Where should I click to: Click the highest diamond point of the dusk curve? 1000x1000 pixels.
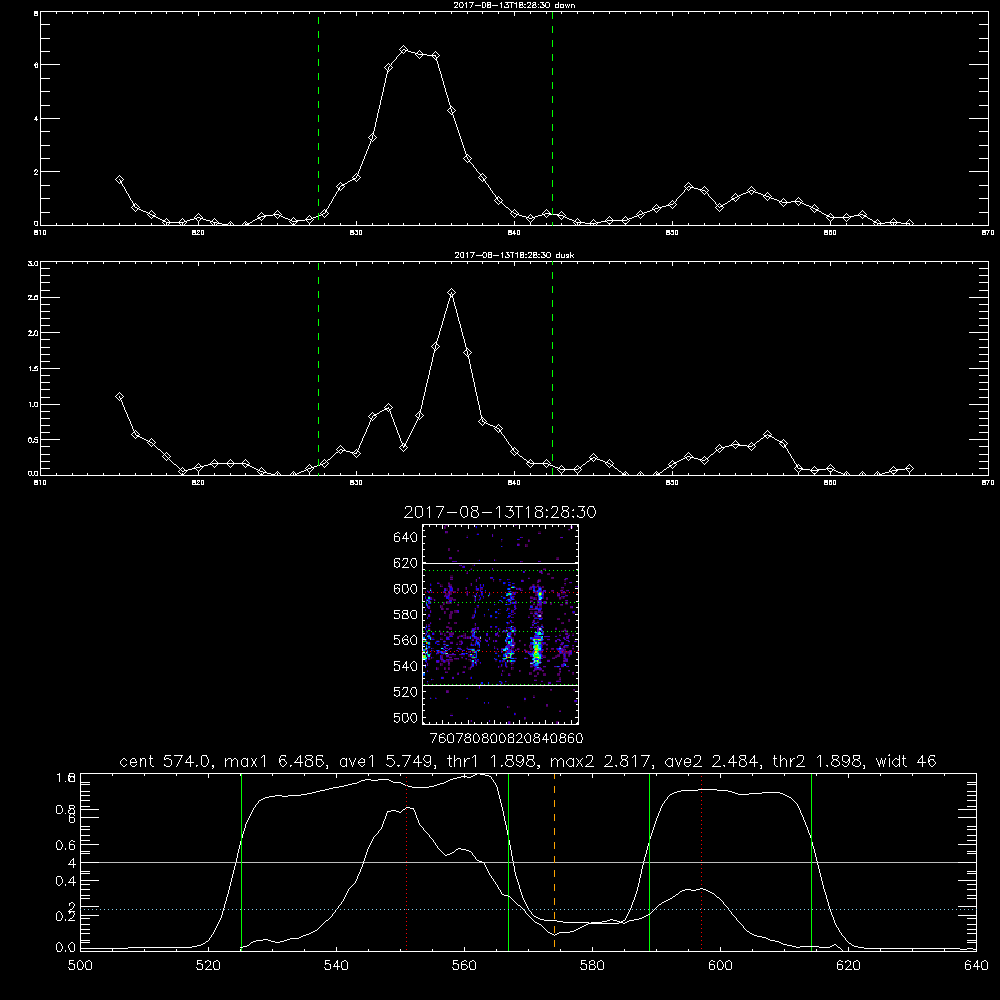pos(452,293)
